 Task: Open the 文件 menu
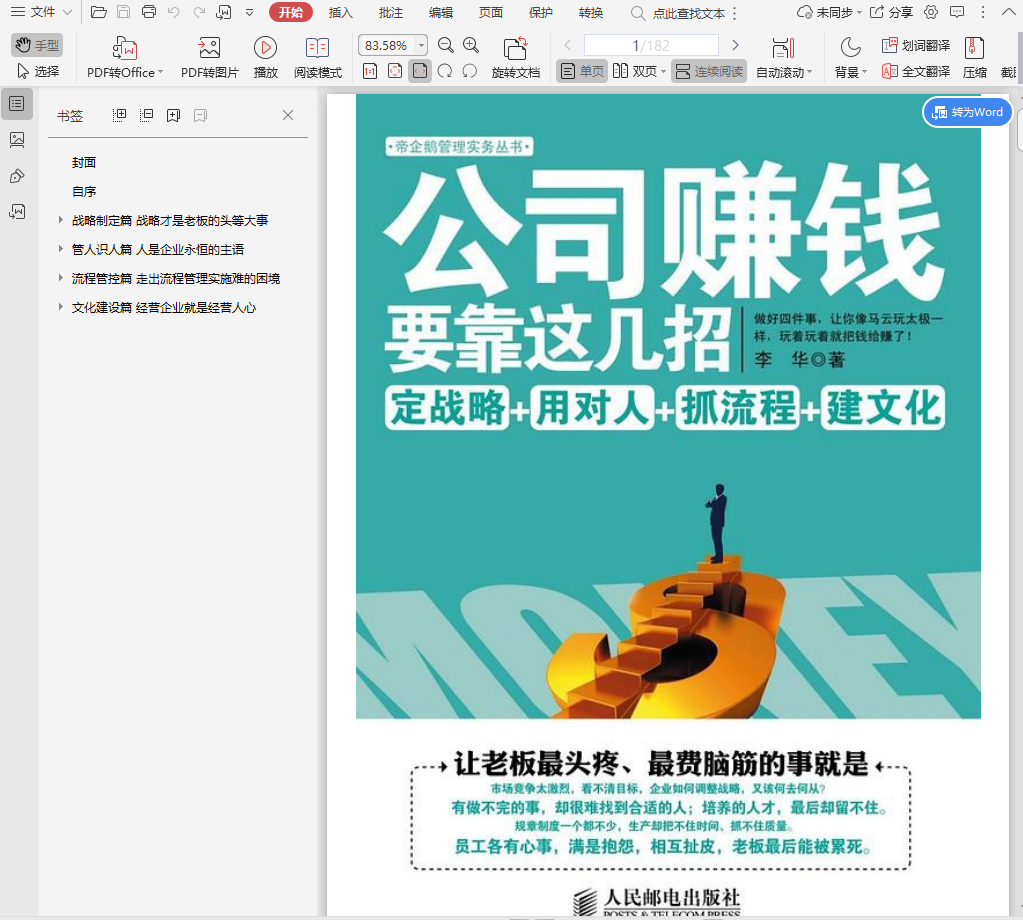(42, 12)
